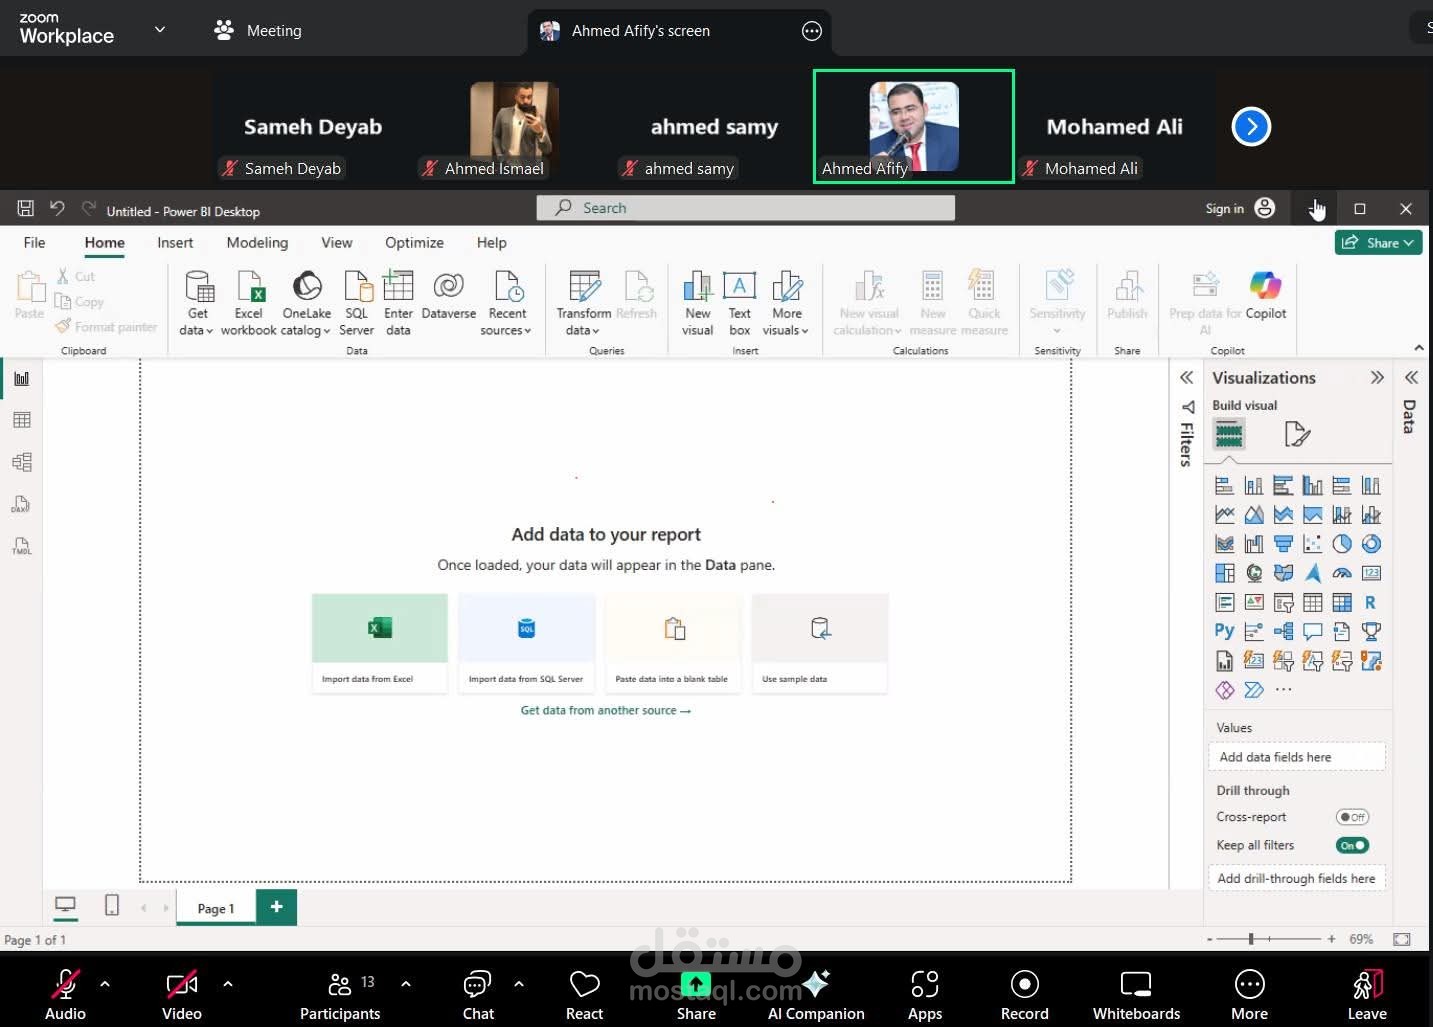The height and width of the screenshot is (1027, 1433).
Task: Select the Stacked bar chart visual
Action: pyautogui.click(x=1224, y=486)
